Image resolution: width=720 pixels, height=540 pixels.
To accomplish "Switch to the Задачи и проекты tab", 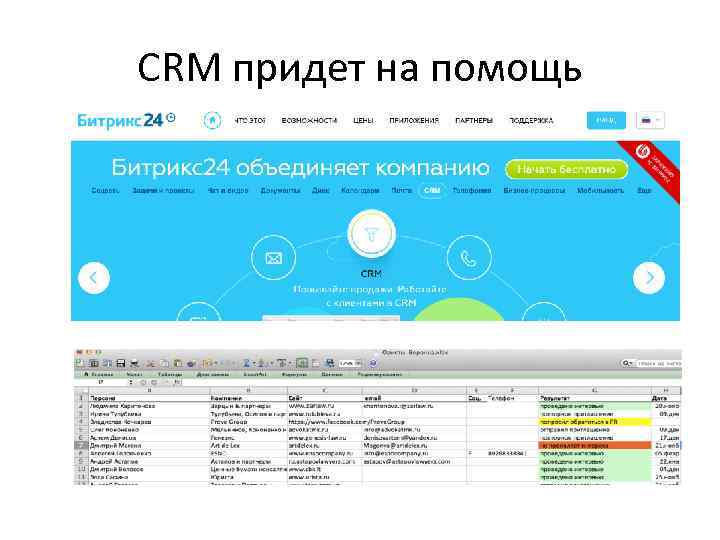I will (x=163, y=190).
